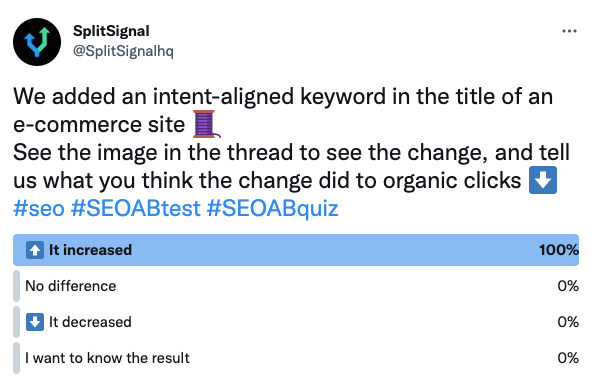Select the It increased poll option
This screenshot has height=381, width=591.
point(296,250)
